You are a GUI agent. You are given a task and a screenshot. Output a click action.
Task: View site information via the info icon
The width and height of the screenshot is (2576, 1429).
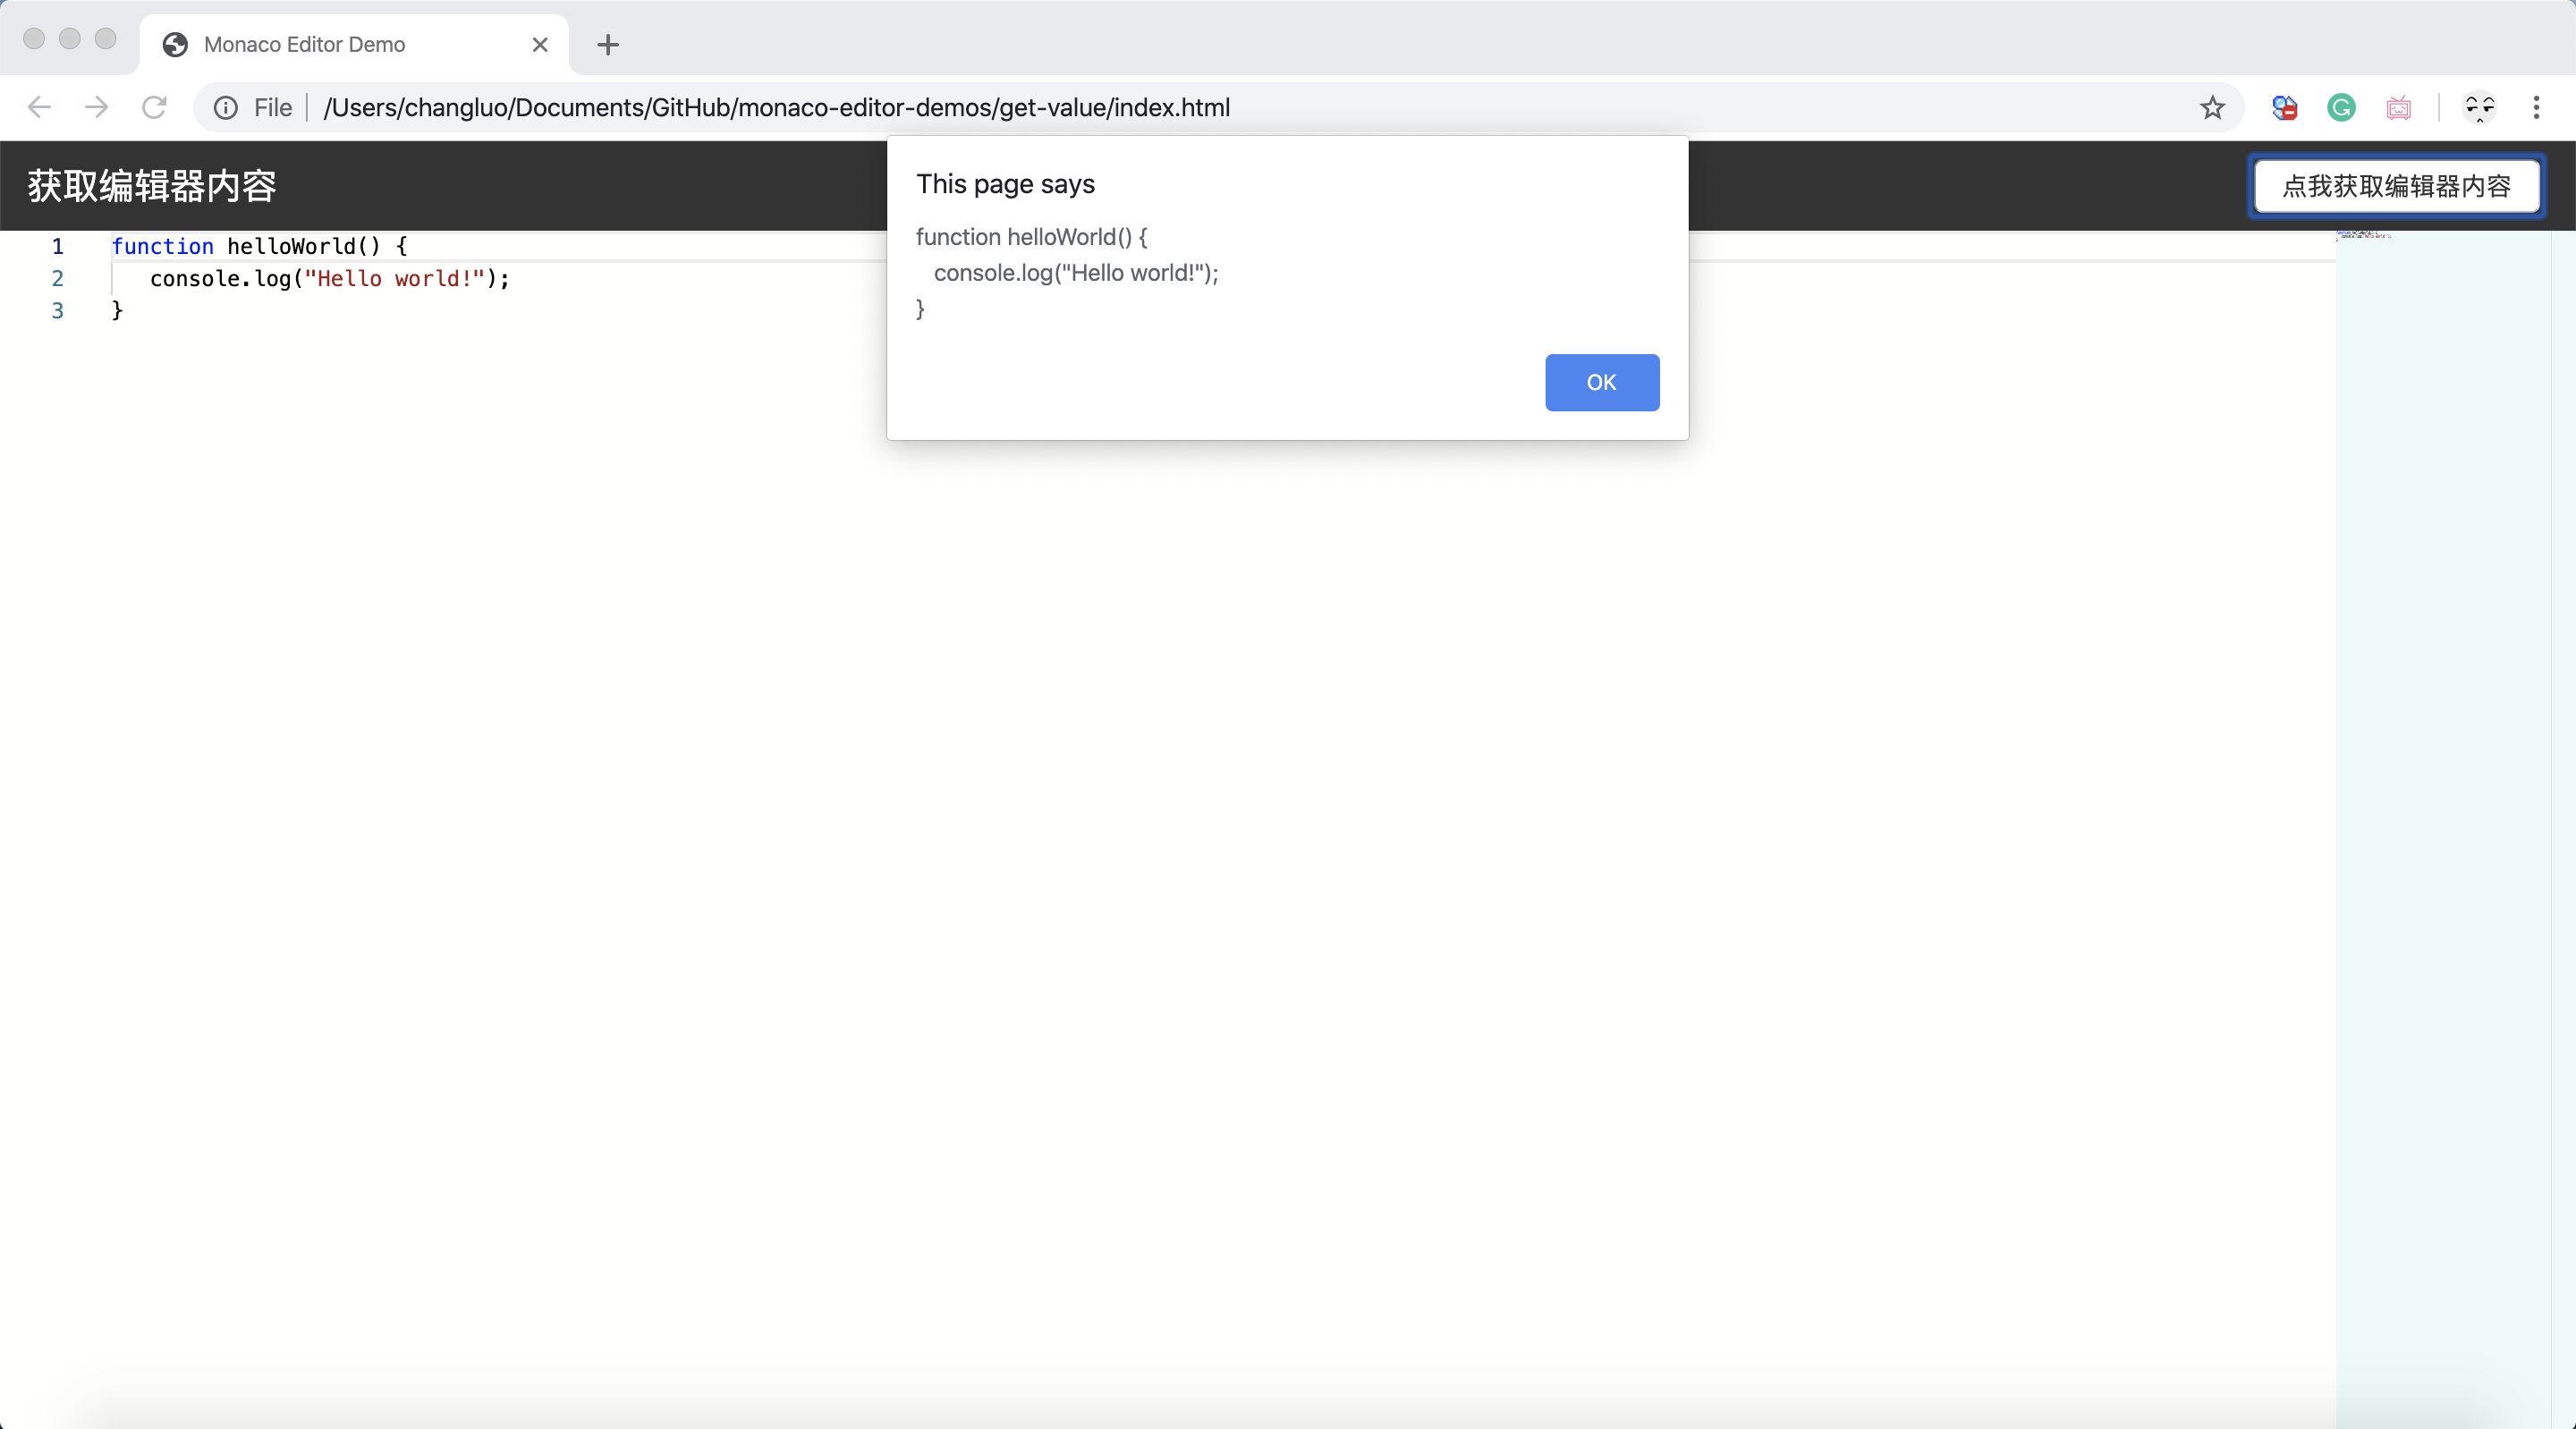coord(226,107)
